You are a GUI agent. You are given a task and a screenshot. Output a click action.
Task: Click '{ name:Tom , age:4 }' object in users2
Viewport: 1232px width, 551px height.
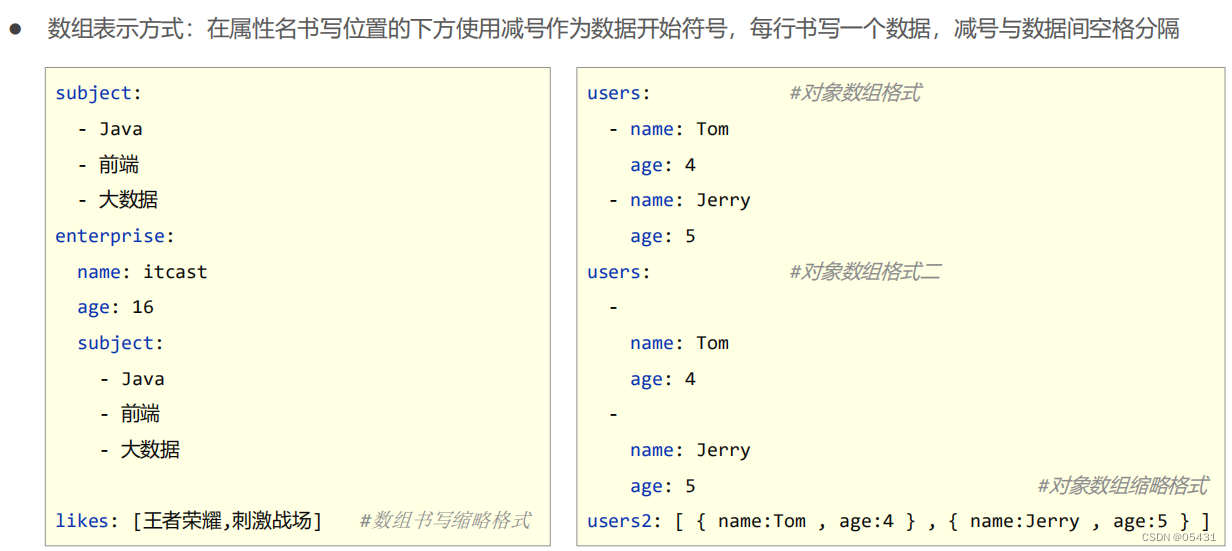(805, 521)
